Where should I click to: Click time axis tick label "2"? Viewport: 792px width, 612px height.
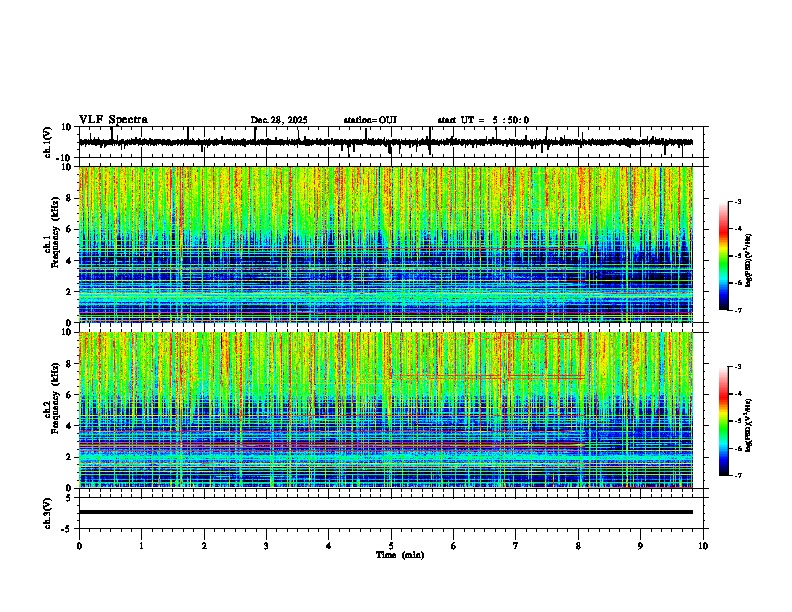tap(204, 546)
